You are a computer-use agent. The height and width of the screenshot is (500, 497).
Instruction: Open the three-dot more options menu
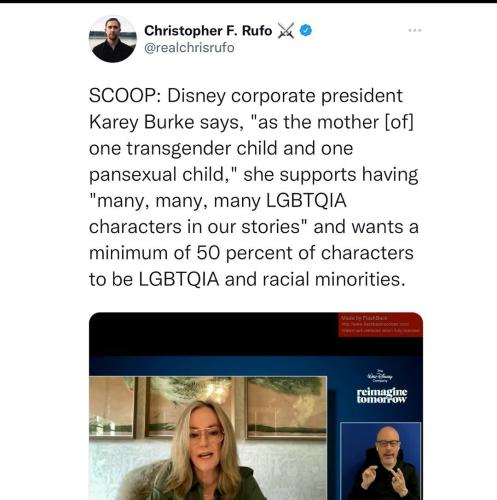point(415,30)
